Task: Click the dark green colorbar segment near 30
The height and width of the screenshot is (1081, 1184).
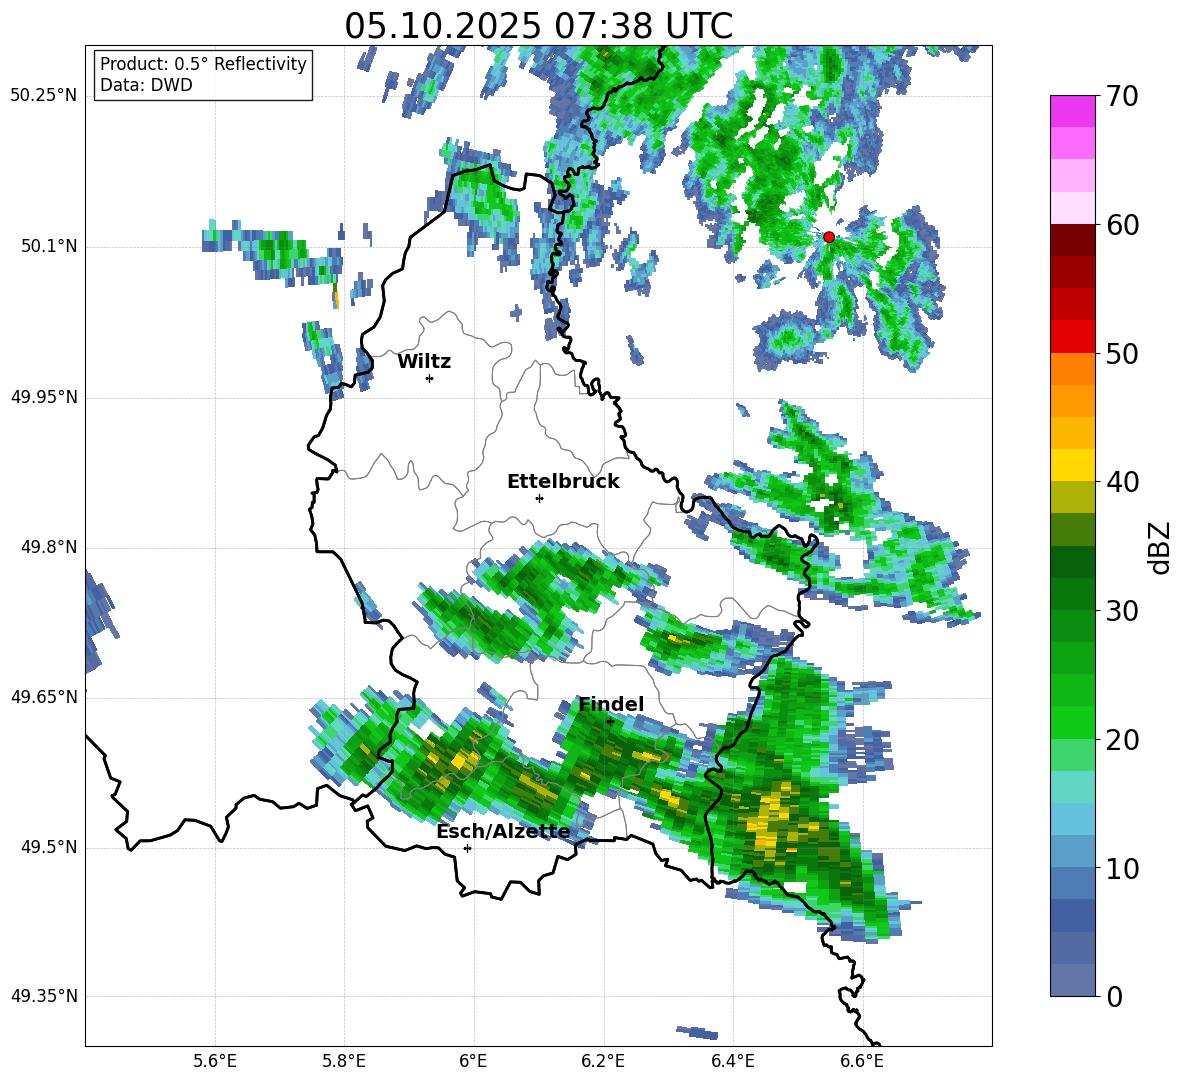Action: (1072, 594)
